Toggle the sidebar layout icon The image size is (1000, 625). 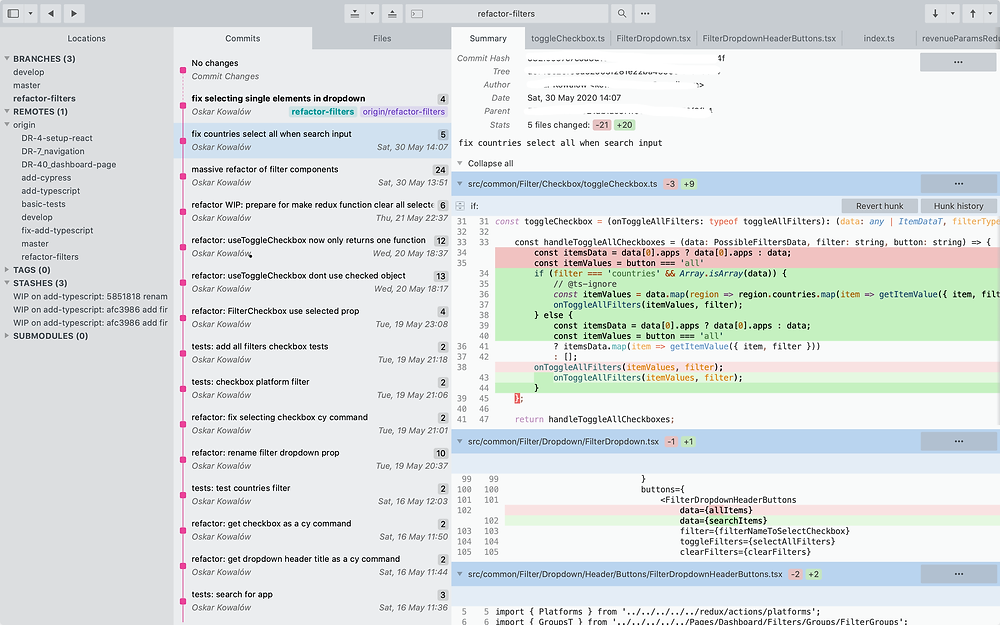pos(13,13)
